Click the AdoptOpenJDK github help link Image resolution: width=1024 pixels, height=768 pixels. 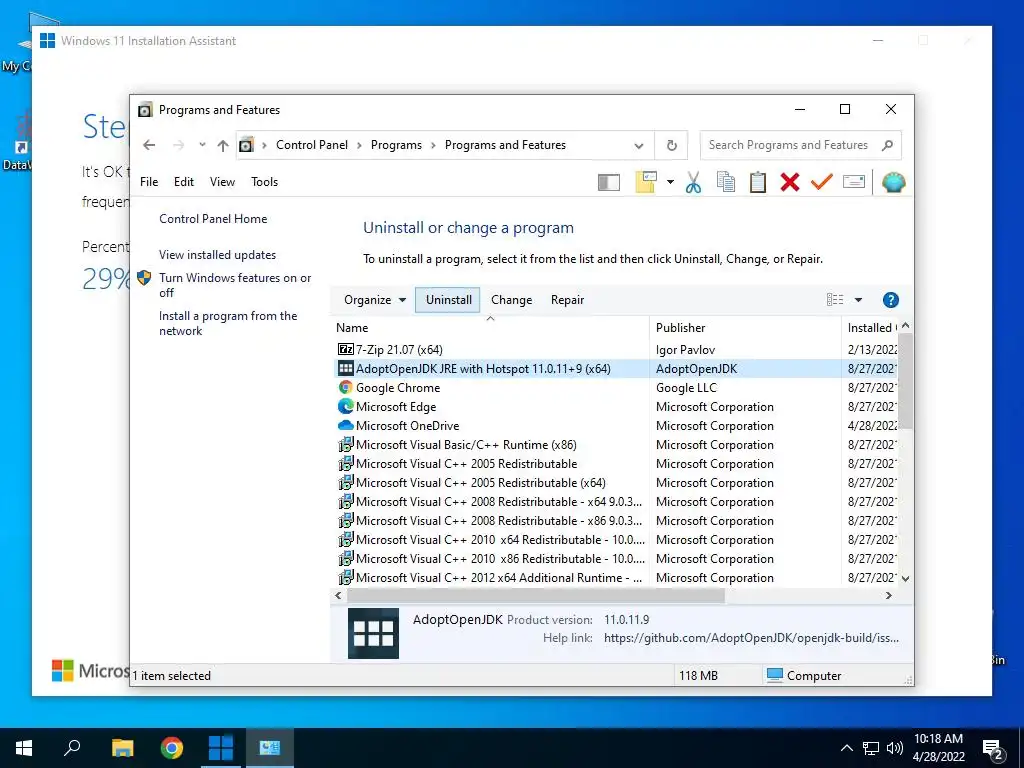pyautogui.click(x=751, y=638)
